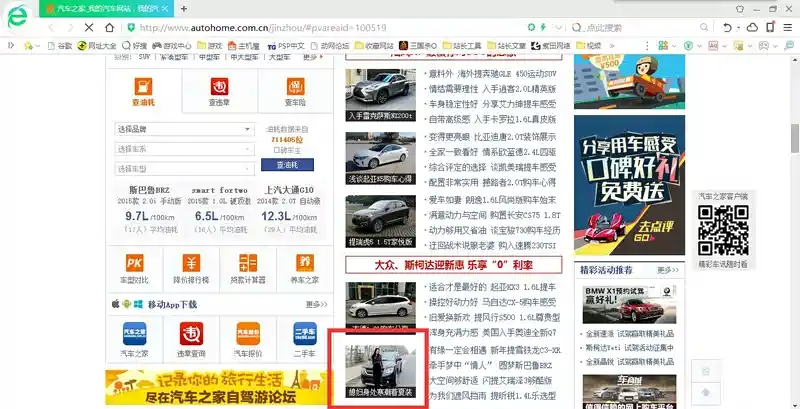Close the 汽车之家 browser tab
The image size is (800, 409).
[166, 9]
